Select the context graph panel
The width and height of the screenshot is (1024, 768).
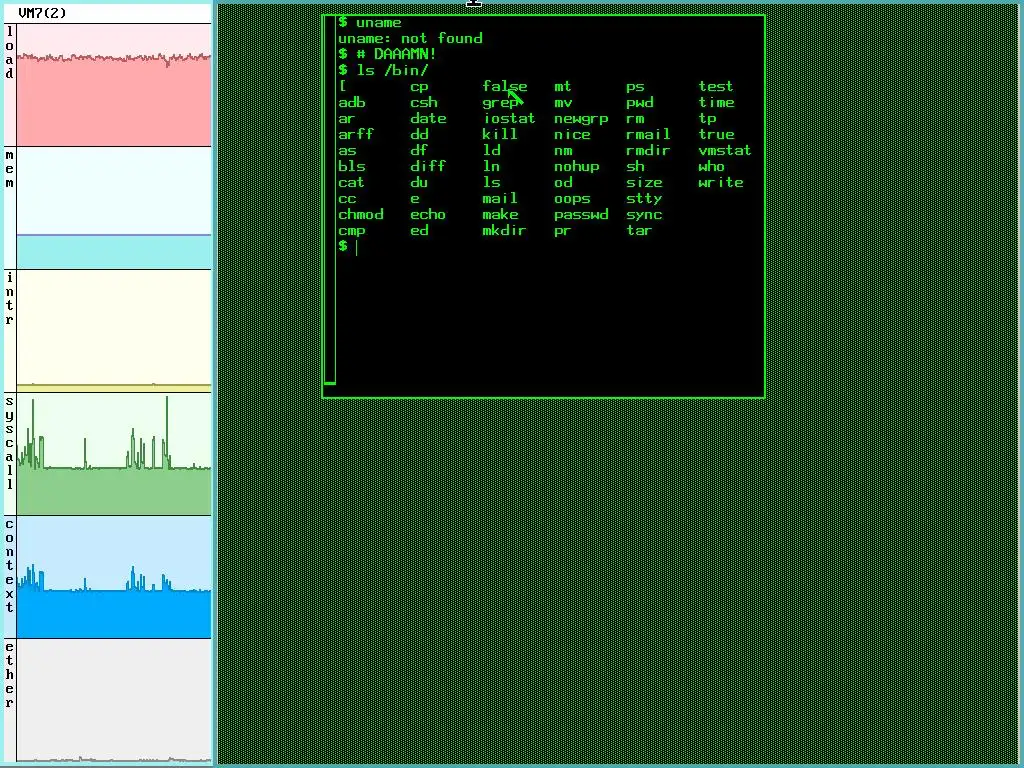[114, 577]
